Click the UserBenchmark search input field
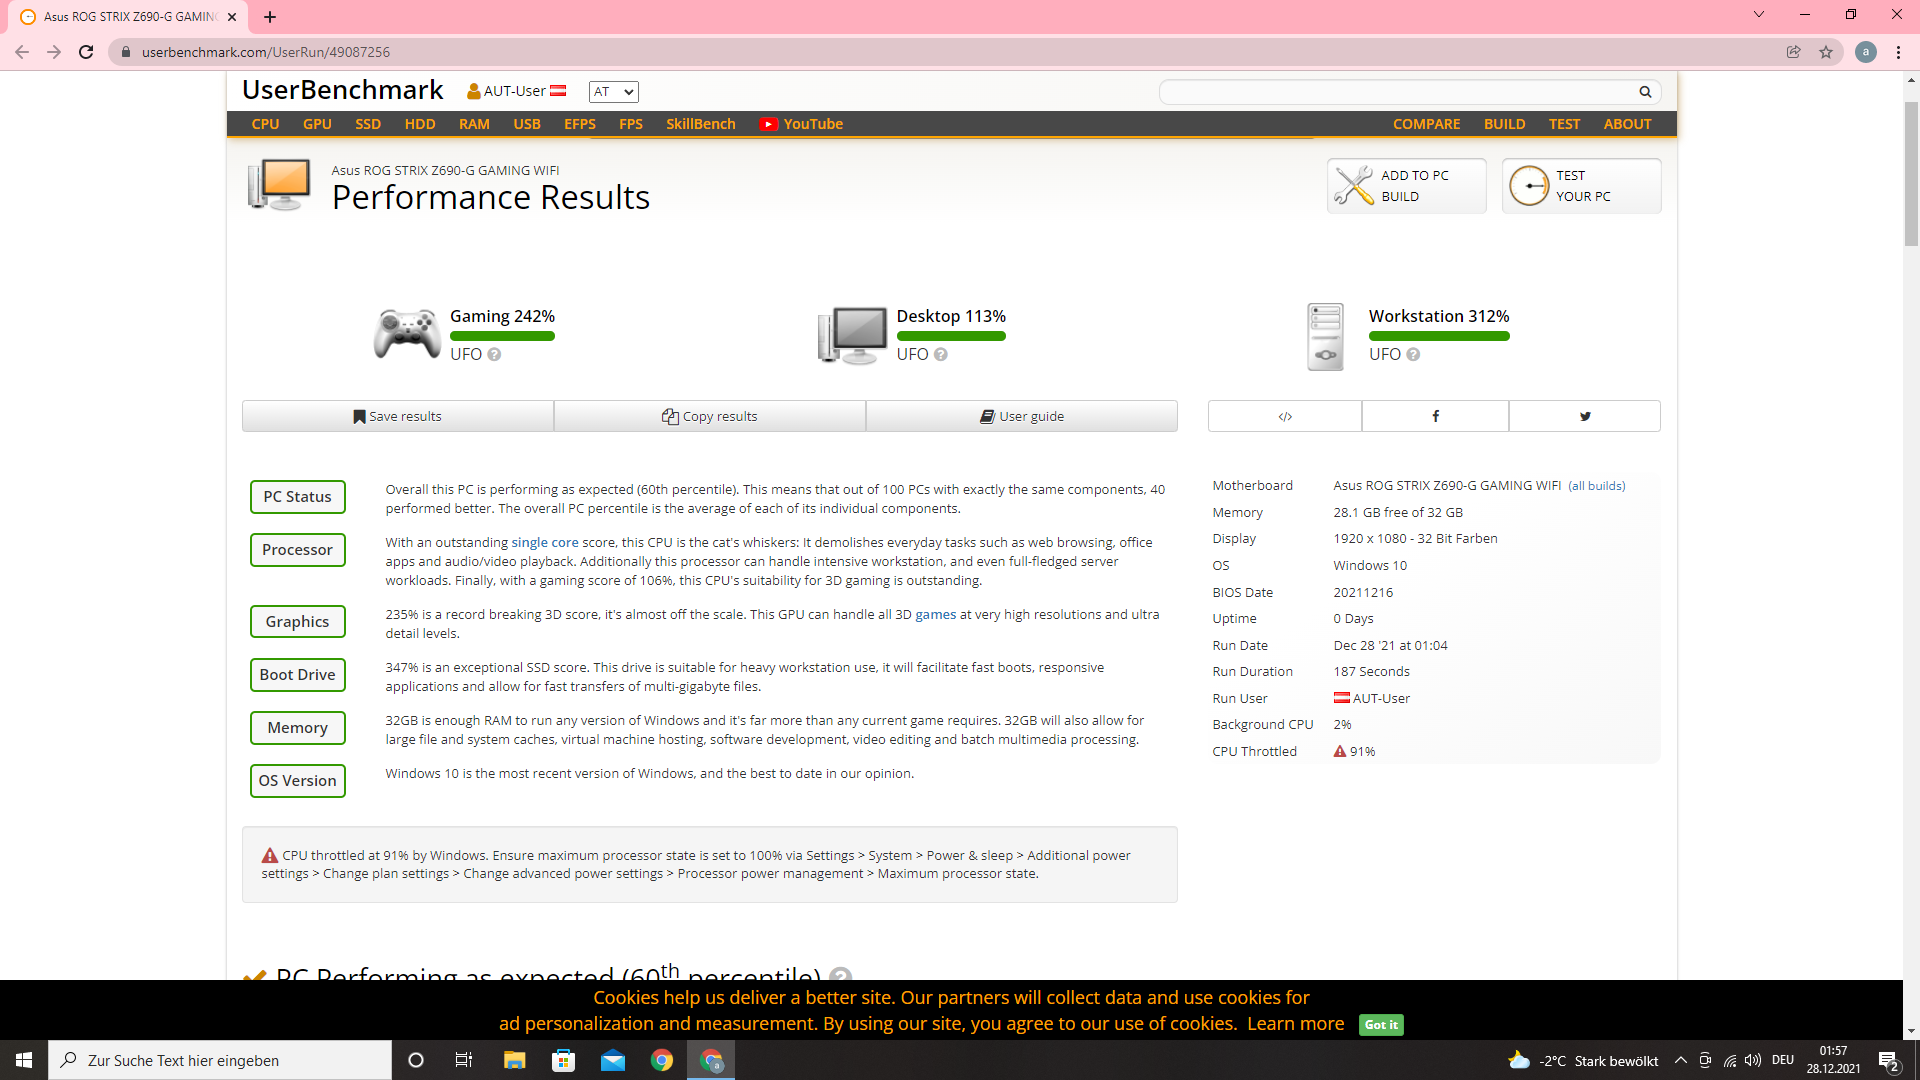1920x1080 pixels. tap(1395, 92)
